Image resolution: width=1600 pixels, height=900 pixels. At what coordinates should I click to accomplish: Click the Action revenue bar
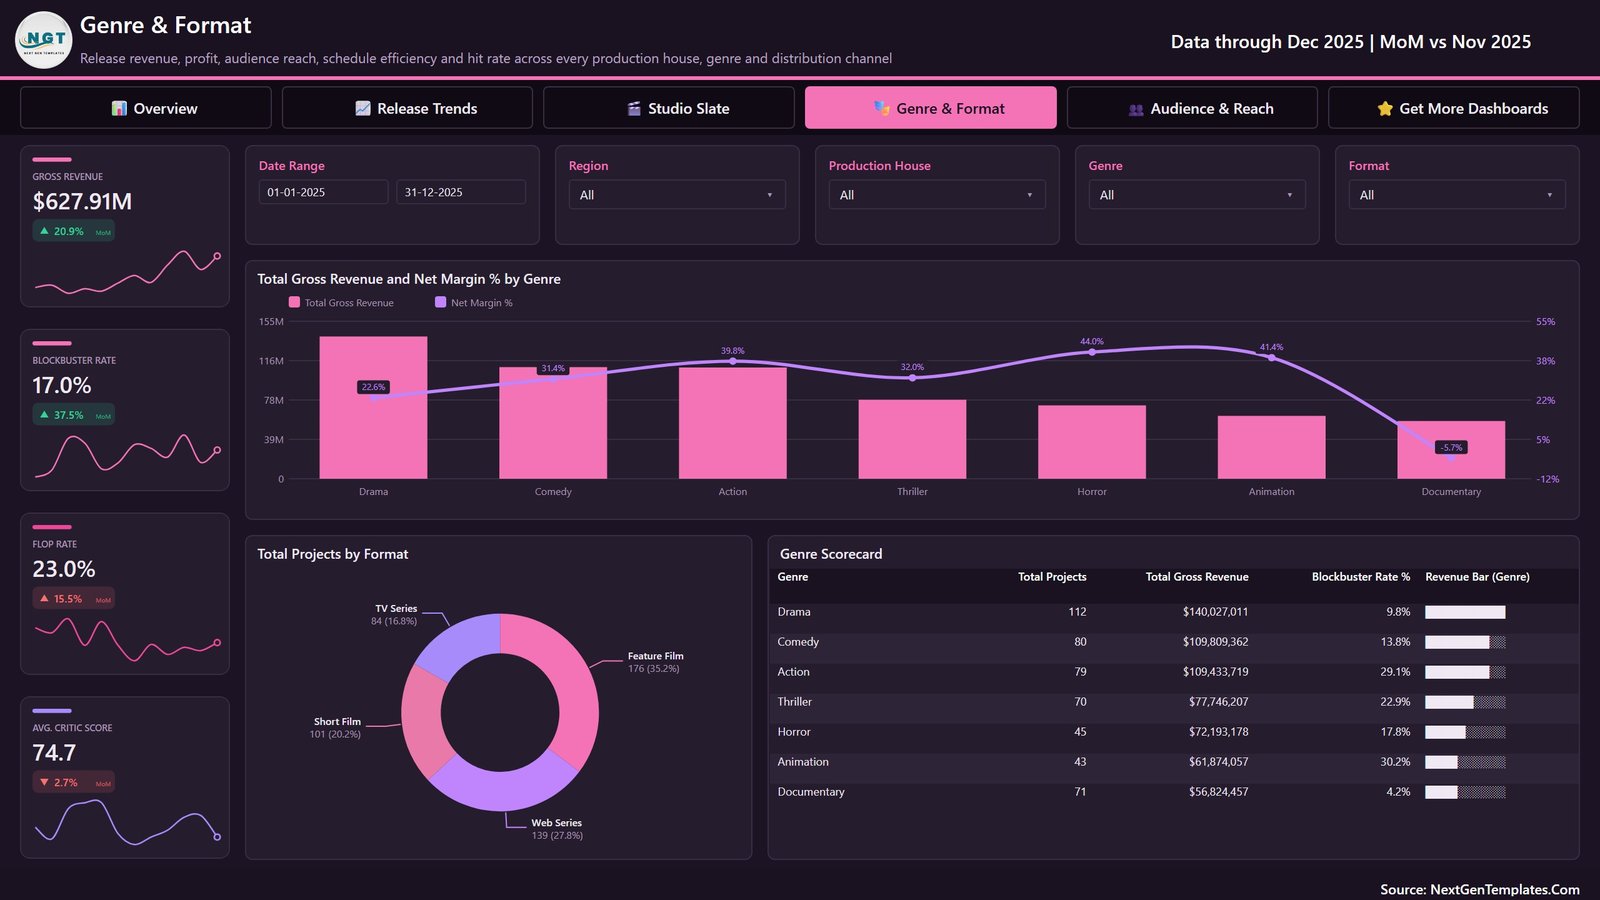pos(733,423)
